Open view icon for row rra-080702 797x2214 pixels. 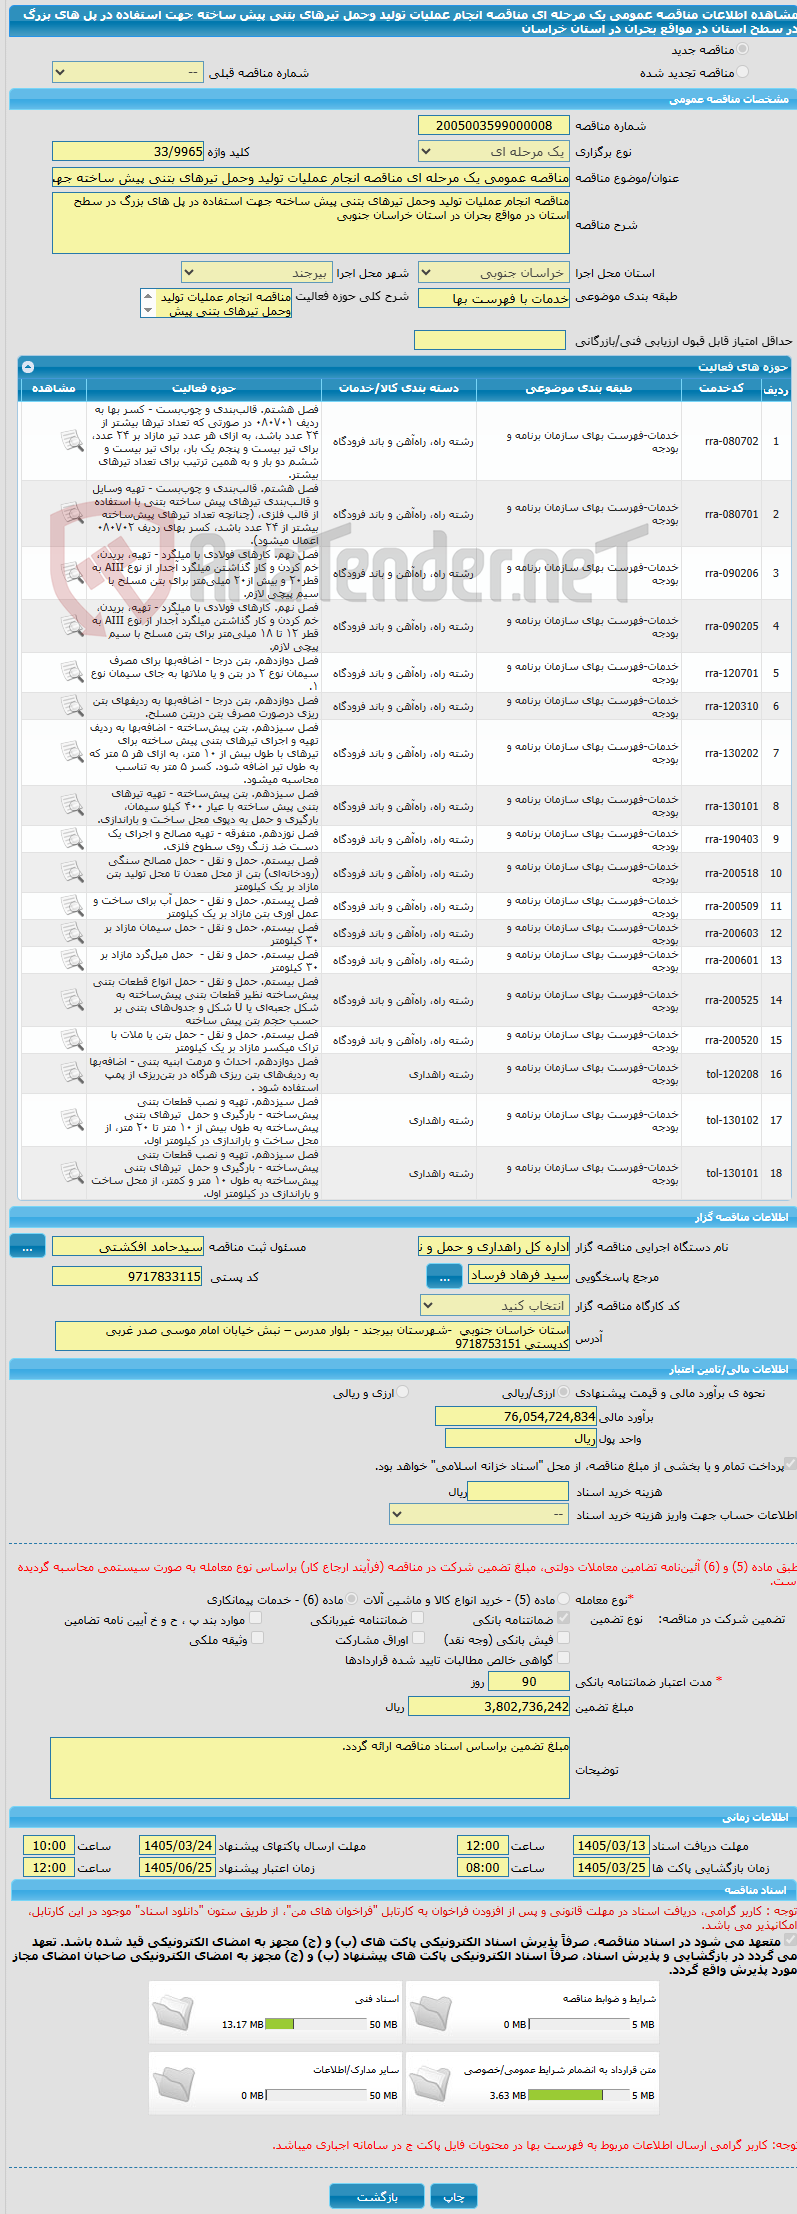pyautogui.click(x=71, y=440)
